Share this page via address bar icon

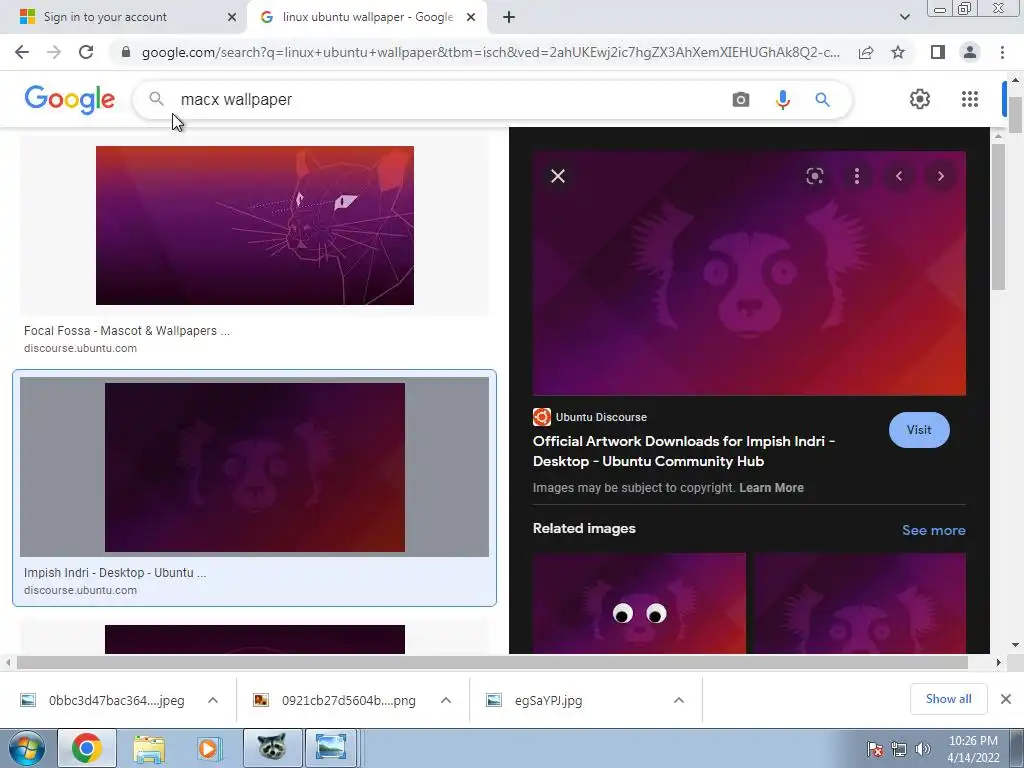866,52
